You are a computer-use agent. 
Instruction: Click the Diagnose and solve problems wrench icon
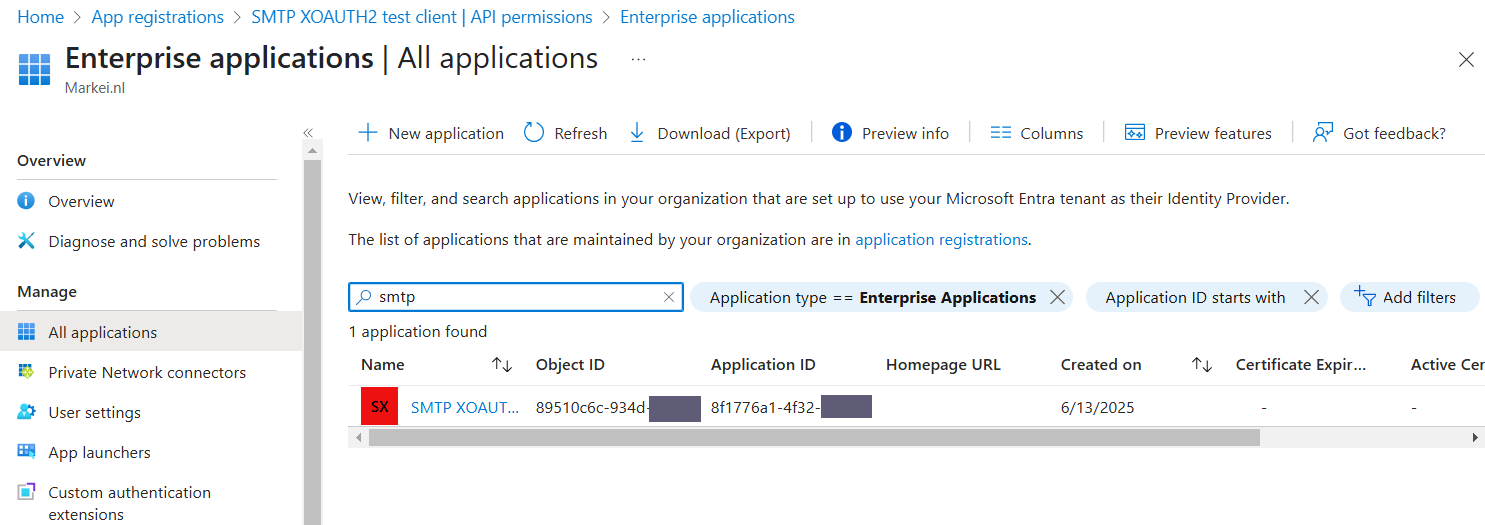point(27,241)
